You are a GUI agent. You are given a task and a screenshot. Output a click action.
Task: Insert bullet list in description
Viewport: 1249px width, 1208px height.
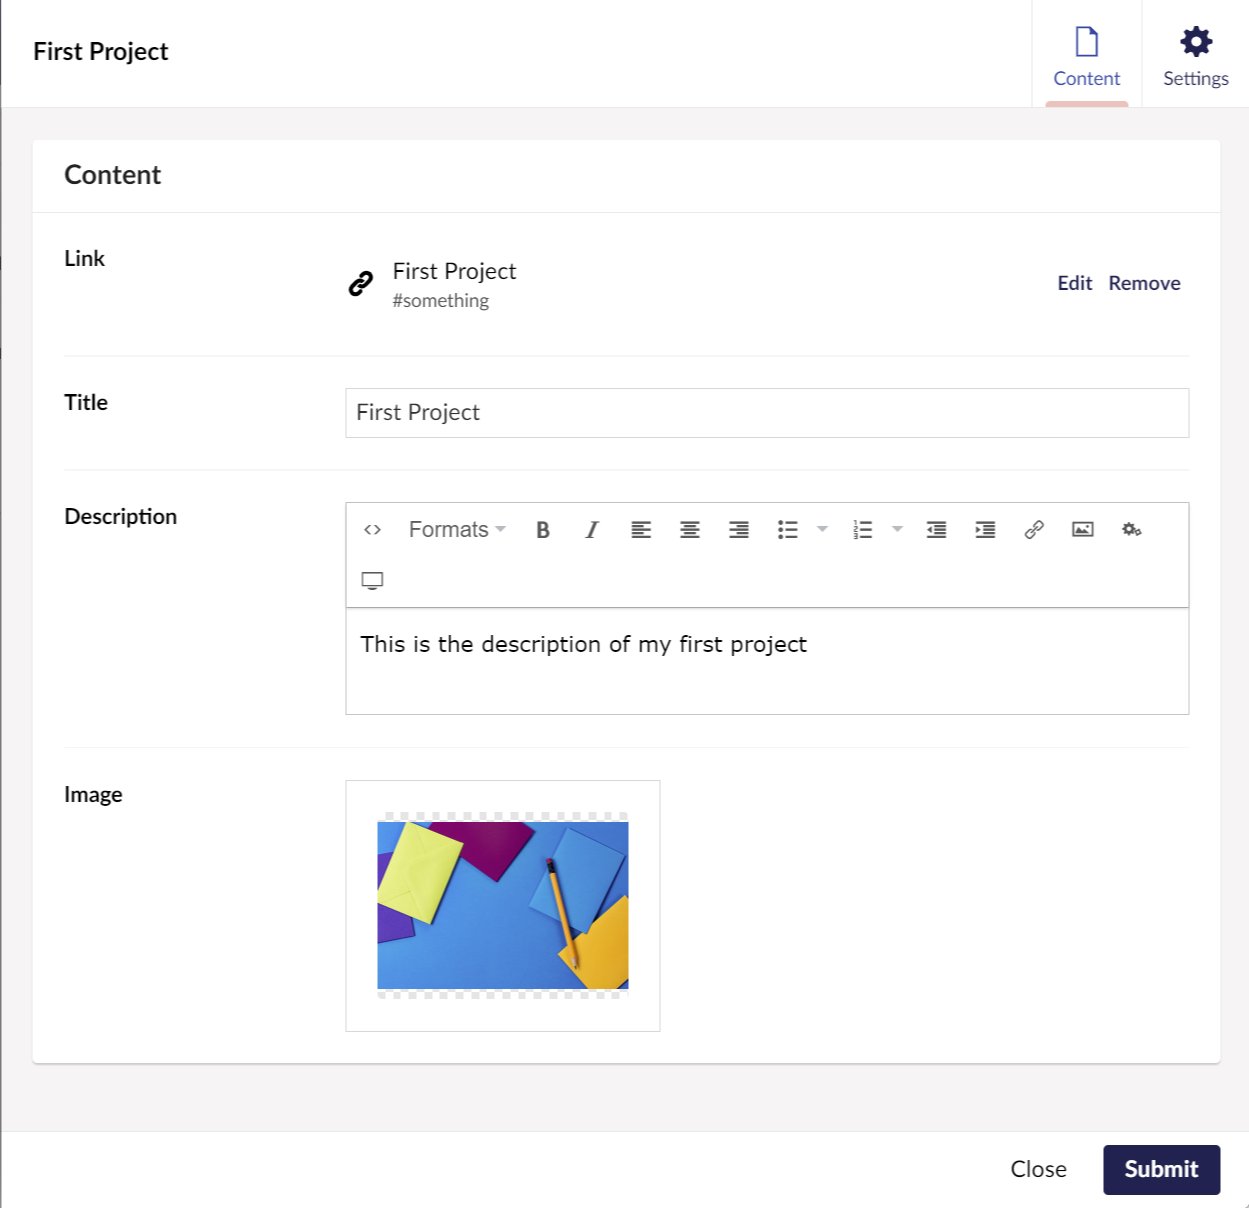(x=788, y=530)
